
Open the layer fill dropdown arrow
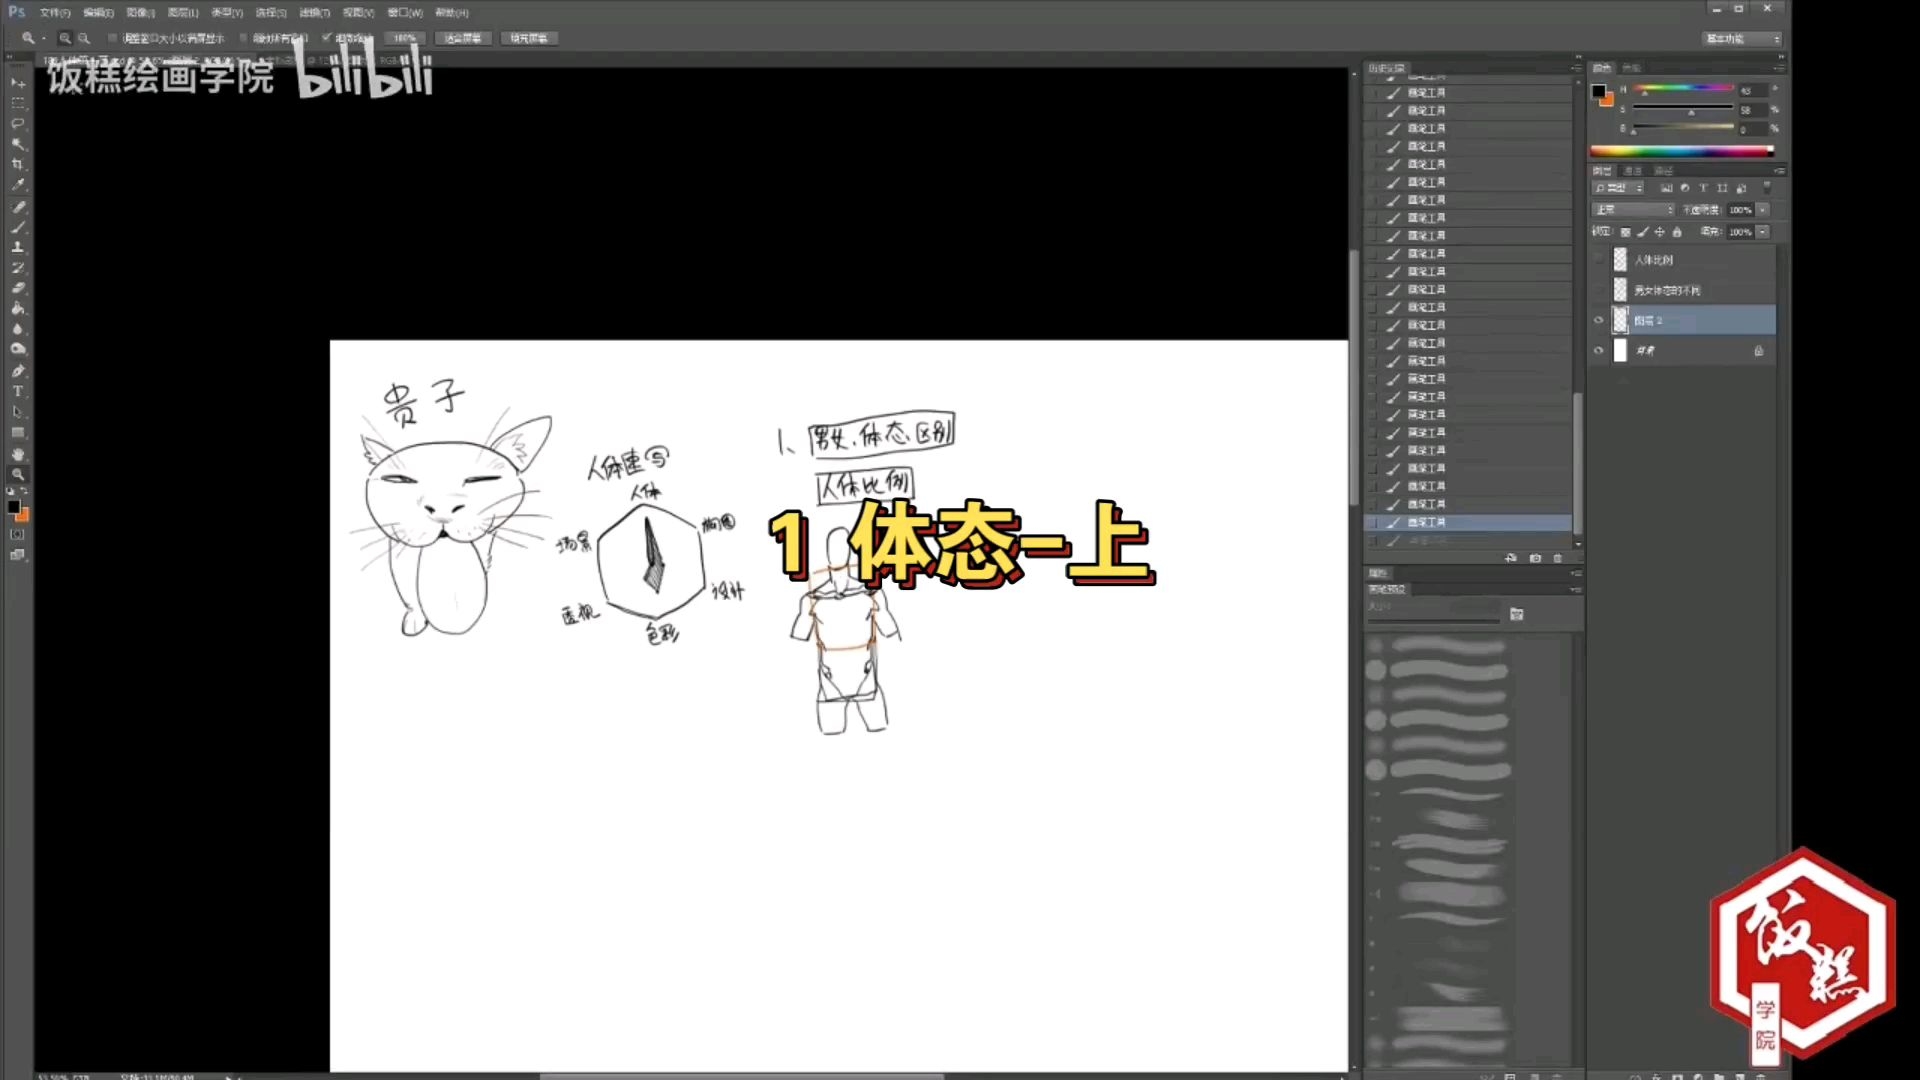1763,232
